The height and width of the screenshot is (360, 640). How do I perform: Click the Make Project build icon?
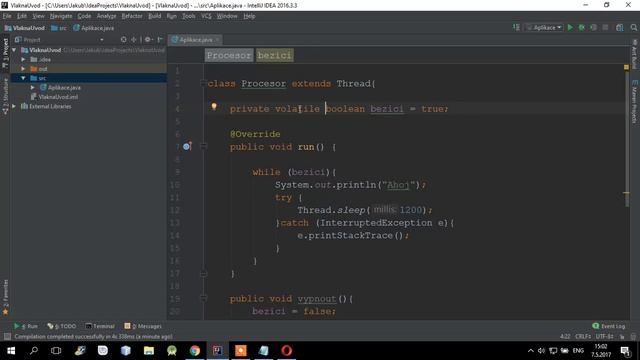516,27
